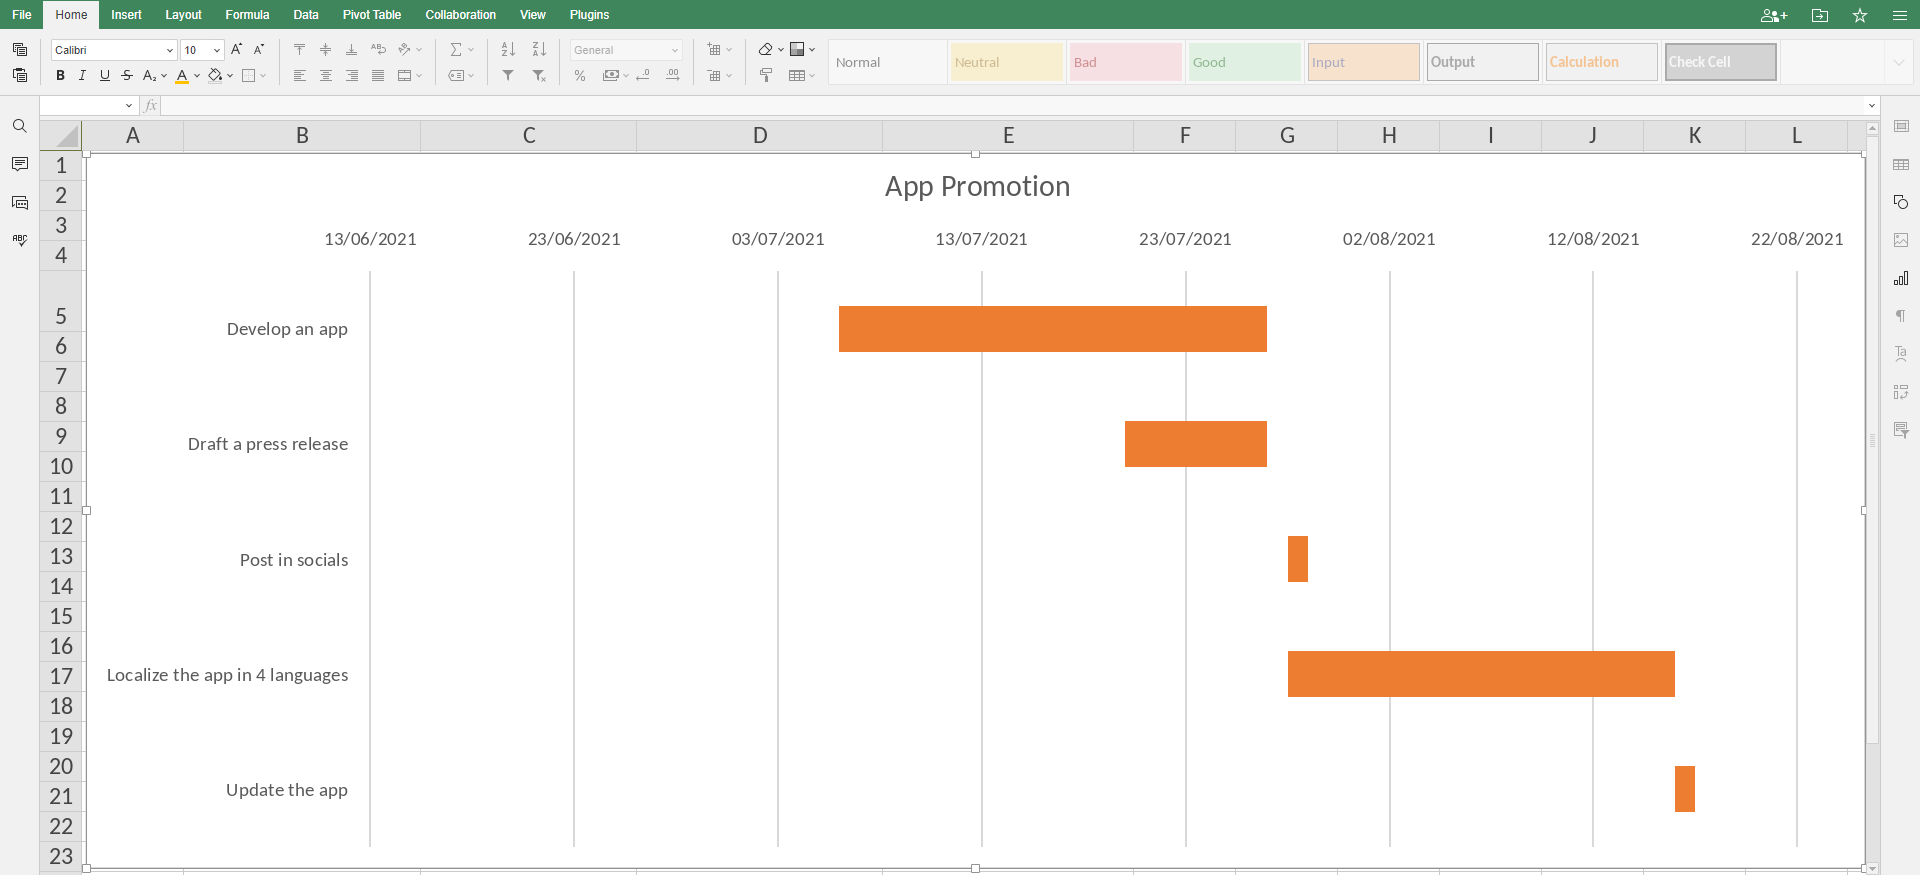Click the copy style paintbrush icon
Screen dimensions: 1920x875
click(766, 75)
